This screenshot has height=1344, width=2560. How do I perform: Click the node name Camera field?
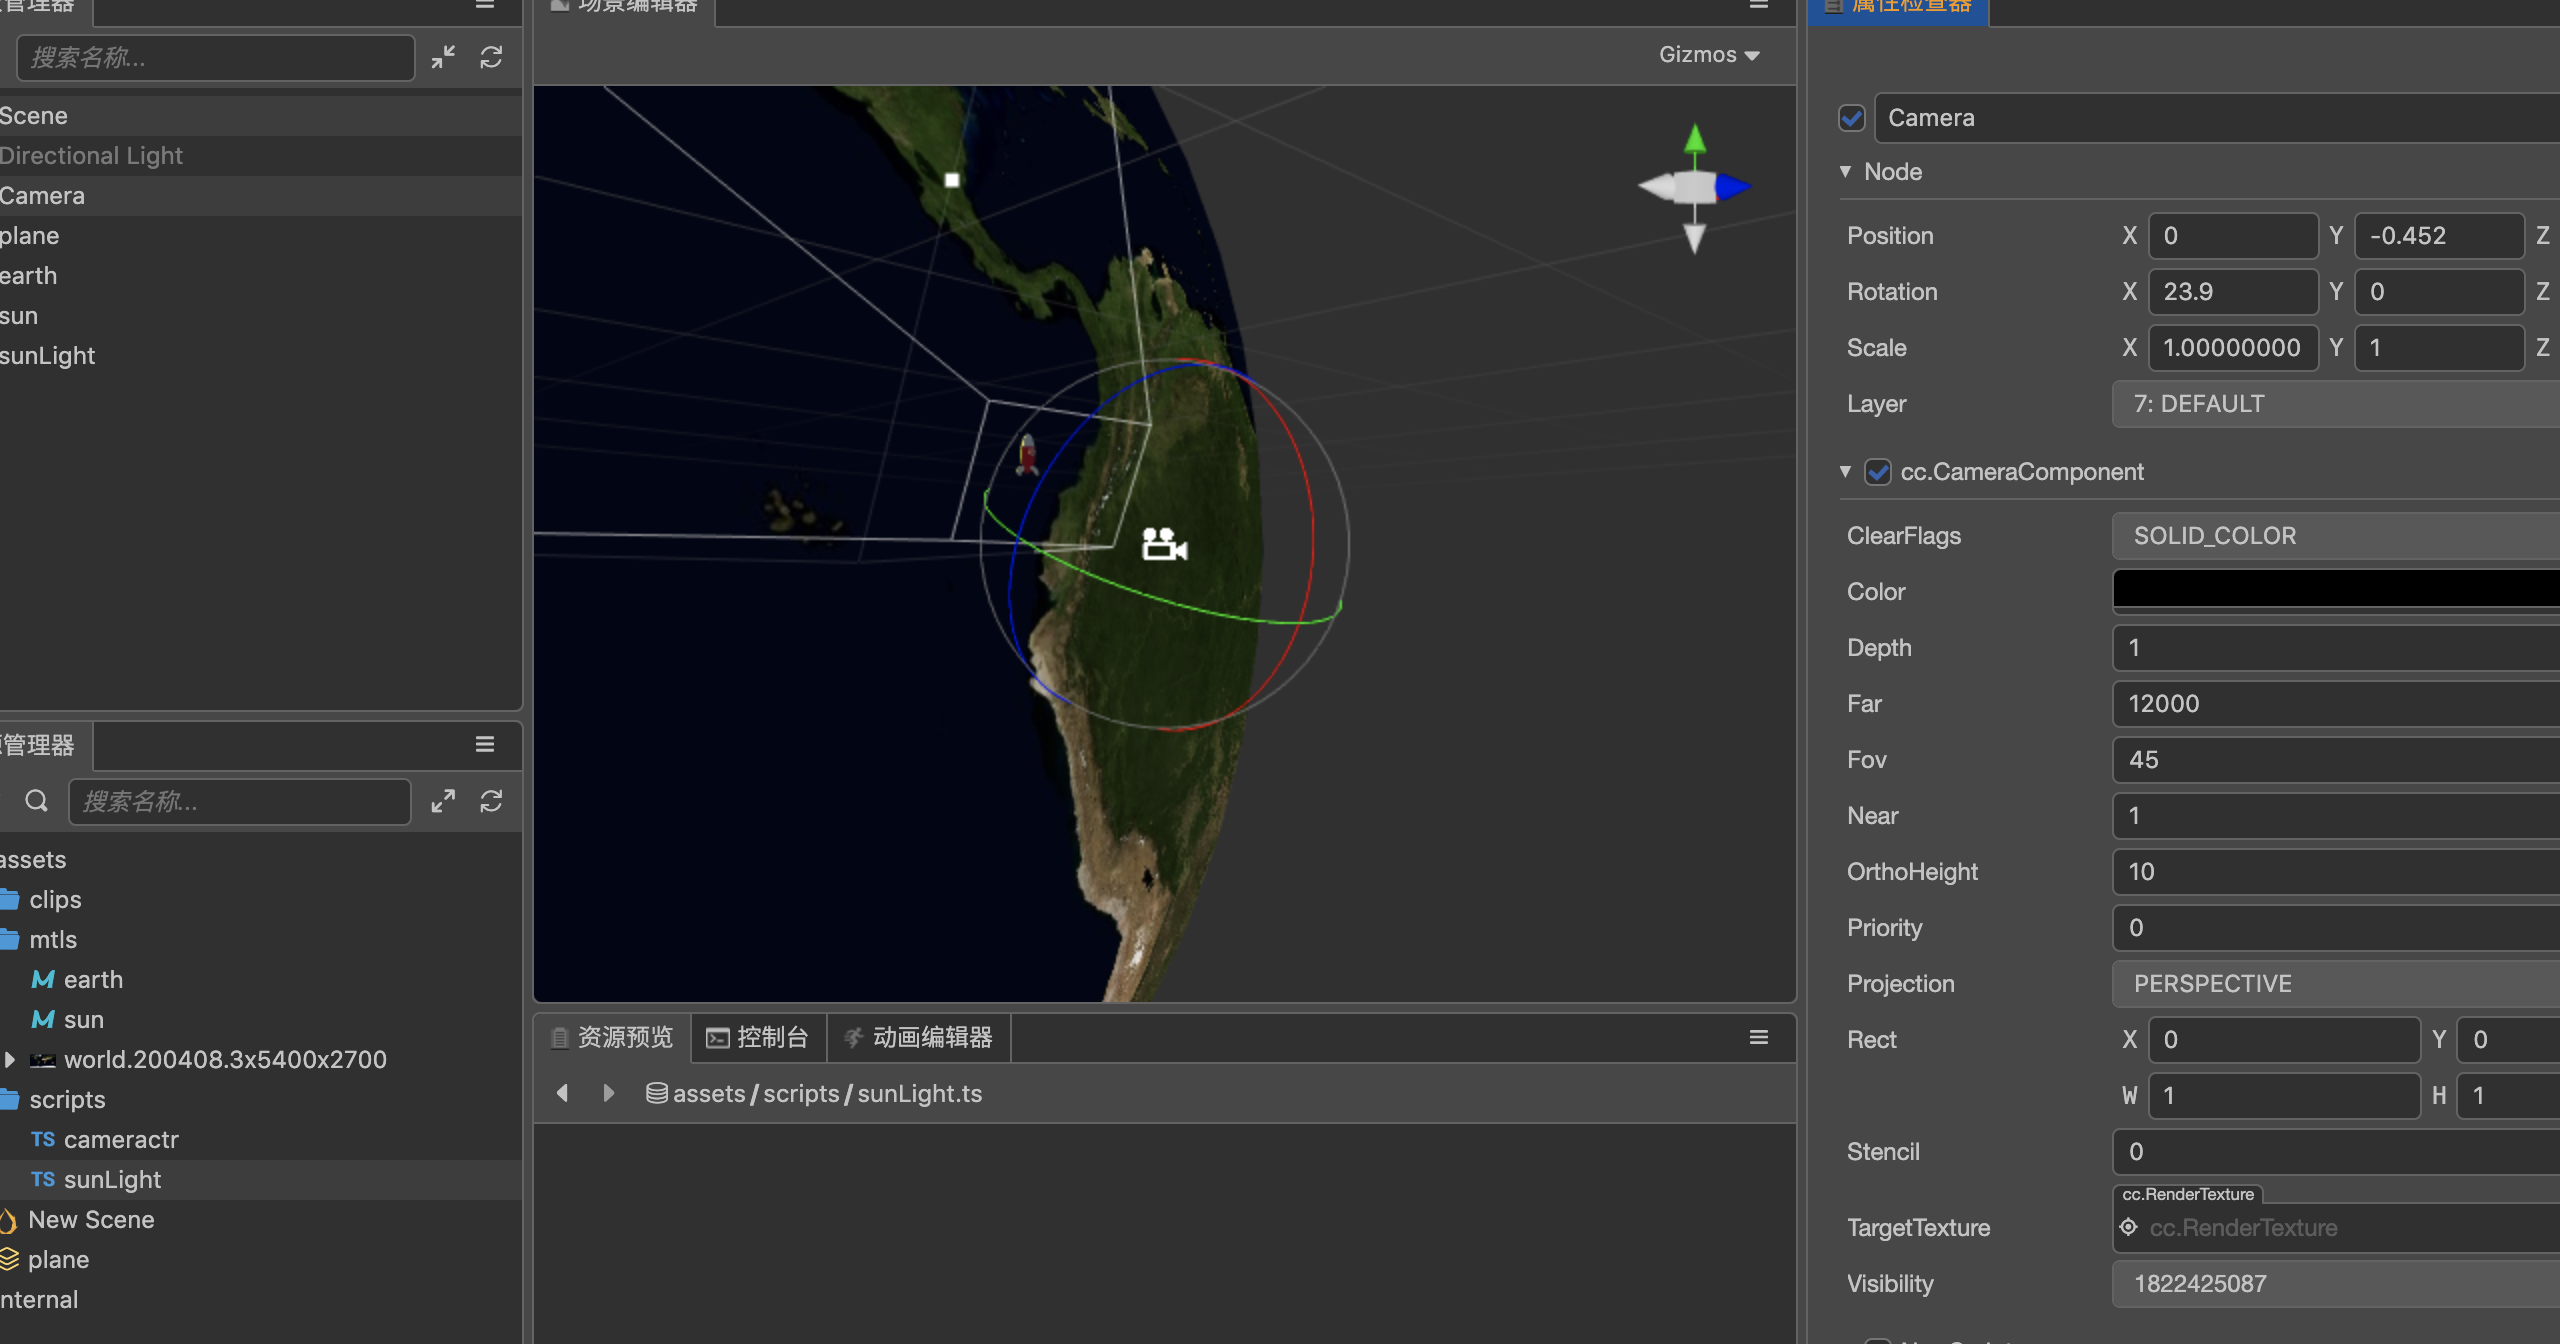pyautogui.click(x=2217, y=118)
